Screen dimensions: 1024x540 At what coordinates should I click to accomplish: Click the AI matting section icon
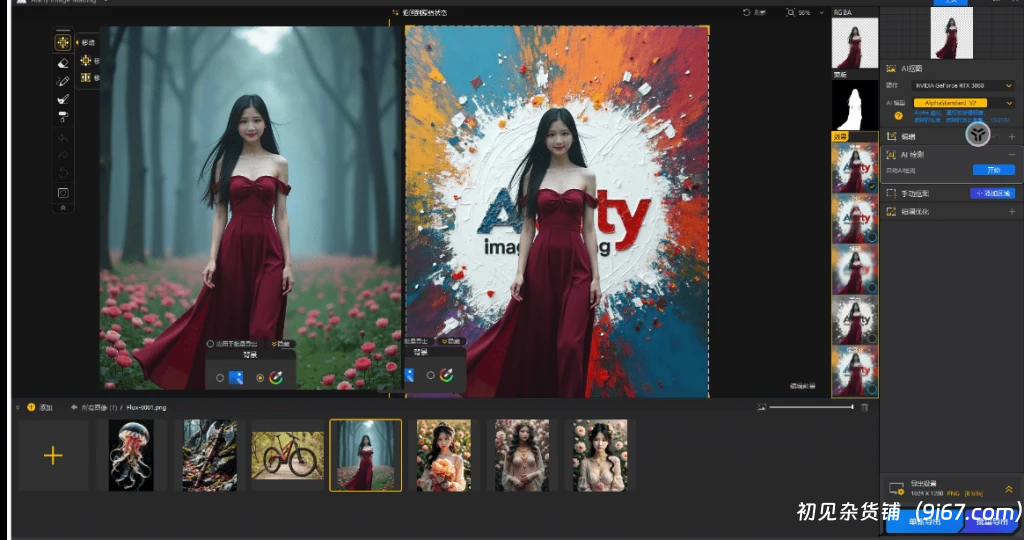coord(891,69)
